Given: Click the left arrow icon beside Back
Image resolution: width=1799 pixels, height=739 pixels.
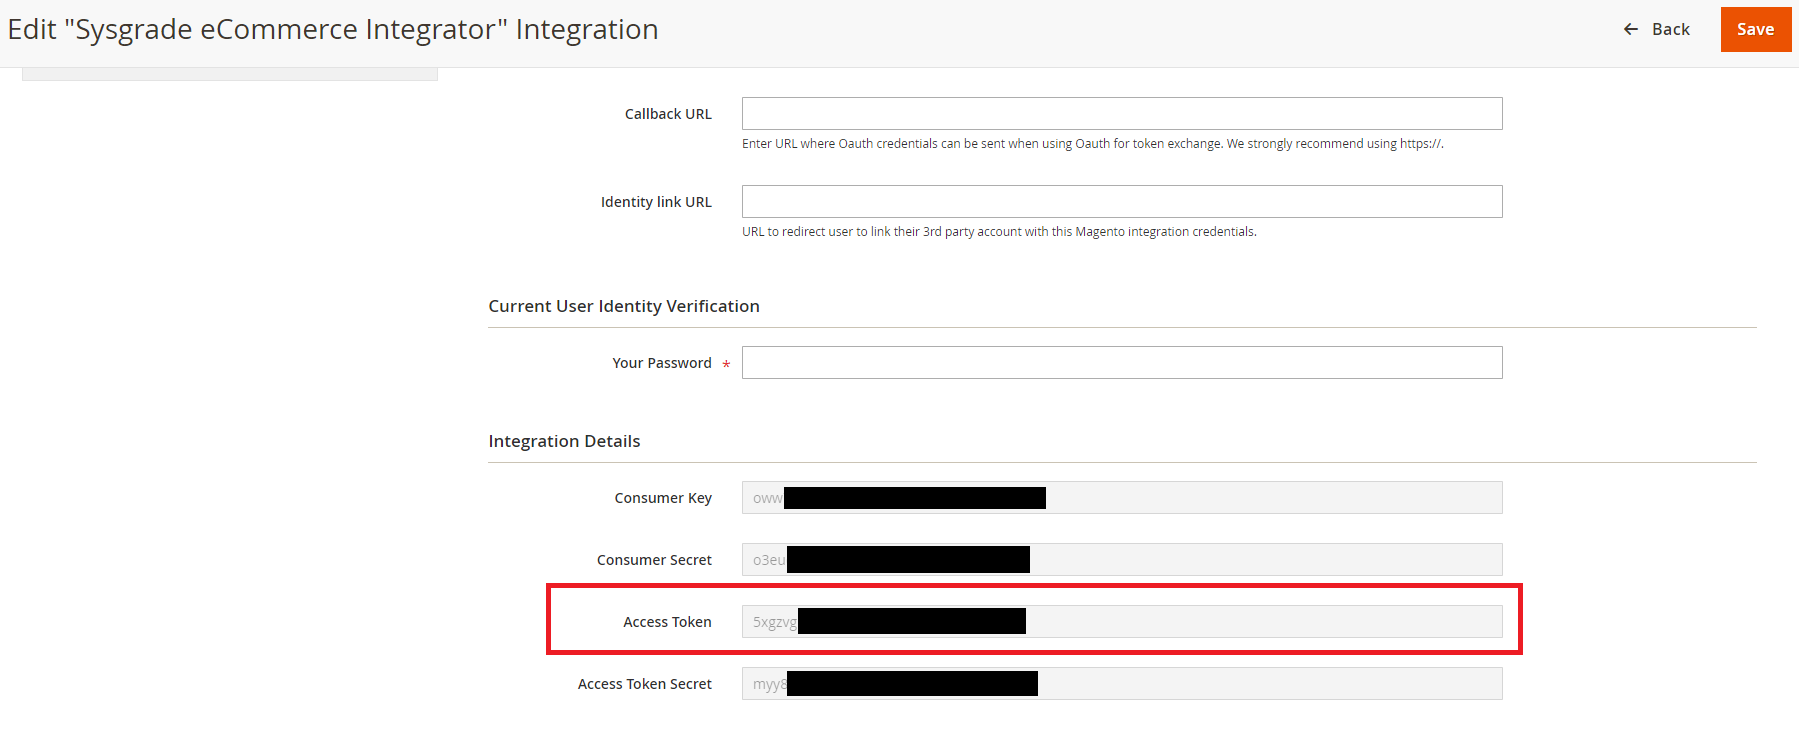Looking at the screenshot, I should (x=1631, y=29).
